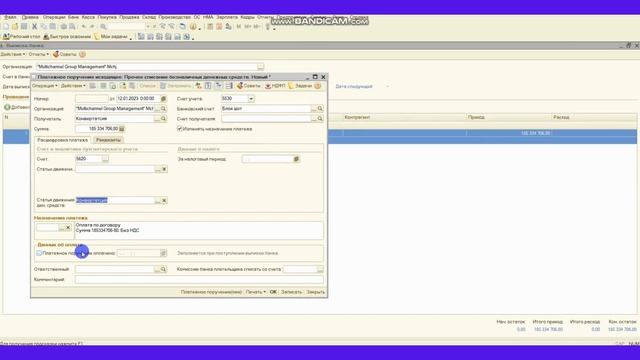Clear the Статья движения ден. средств field
The width and height of the screenshot is (640, 360).
[164, 200]
